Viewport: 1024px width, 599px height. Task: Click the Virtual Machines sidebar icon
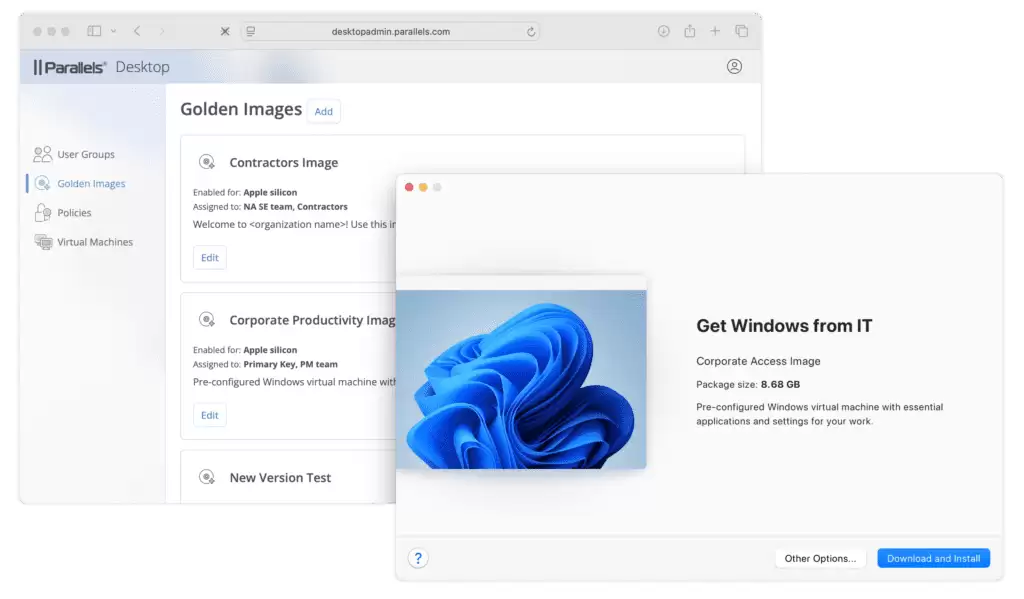tap(43, 242)
